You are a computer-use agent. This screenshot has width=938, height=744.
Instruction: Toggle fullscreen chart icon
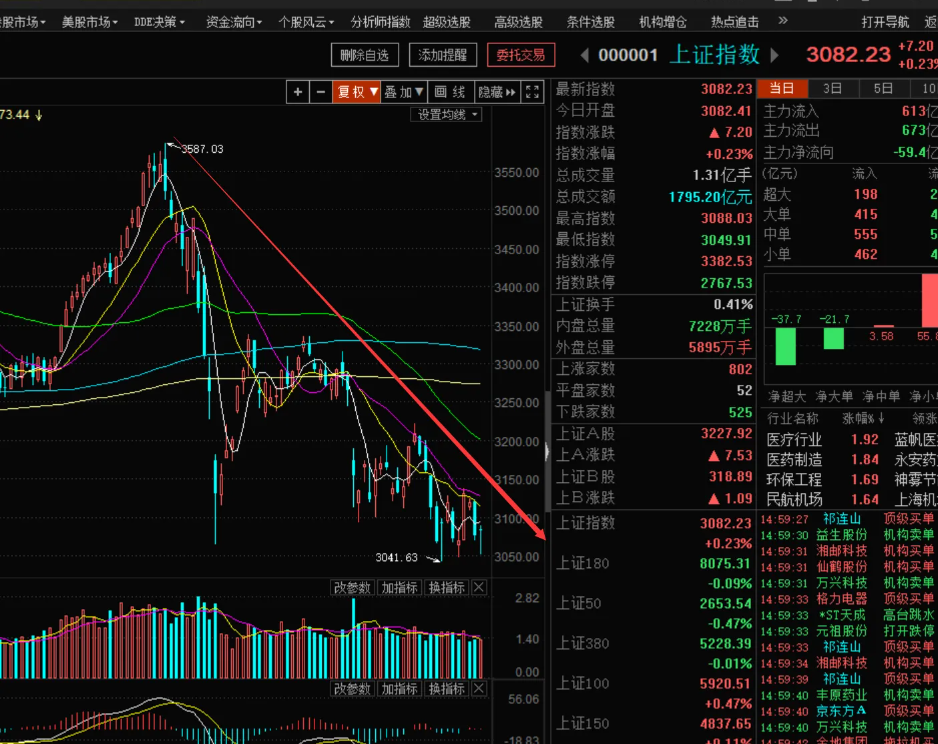(532, 92)
